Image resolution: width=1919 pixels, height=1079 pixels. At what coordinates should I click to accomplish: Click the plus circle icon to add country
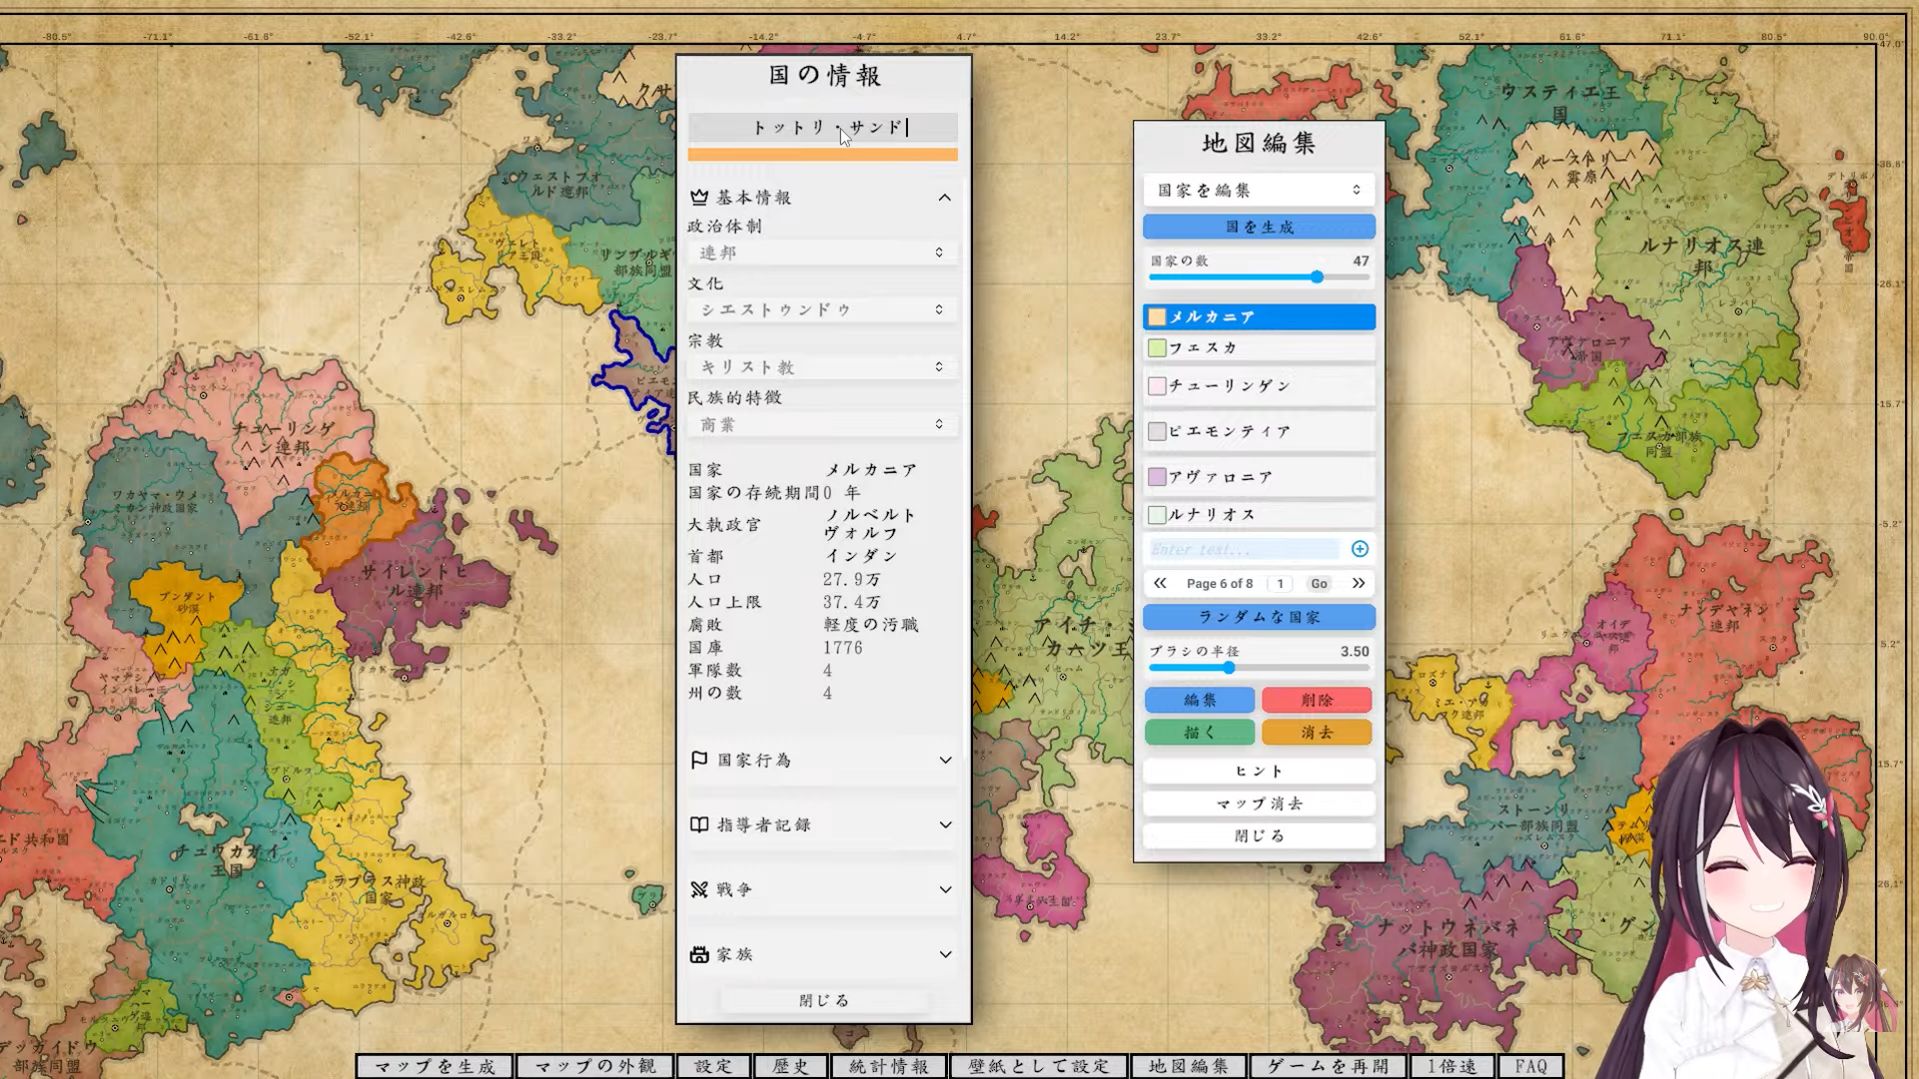pyautogui.click(x=1359, y=549)
